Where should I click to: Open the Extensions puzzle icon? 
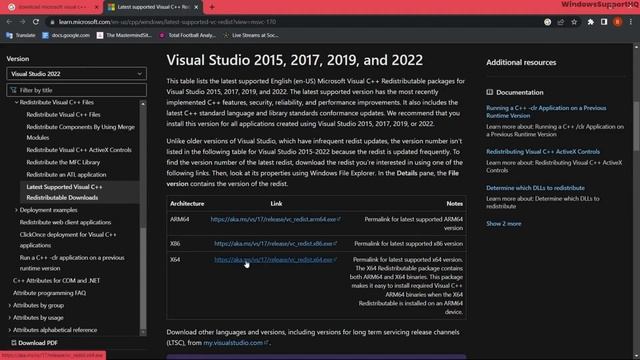click(591, 22)
